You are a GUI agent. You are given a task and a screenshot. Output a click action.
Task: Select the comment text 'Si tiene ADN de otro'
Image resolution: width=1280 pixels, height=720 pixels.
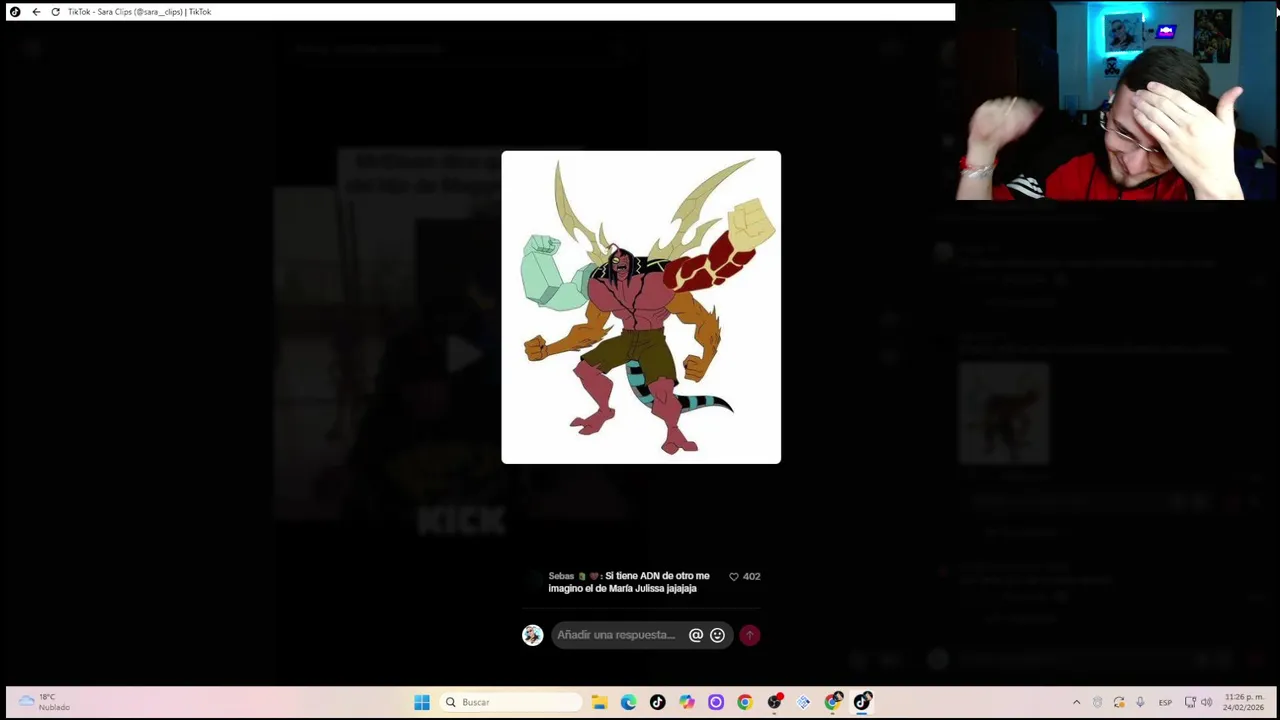(x=647, y=576)
